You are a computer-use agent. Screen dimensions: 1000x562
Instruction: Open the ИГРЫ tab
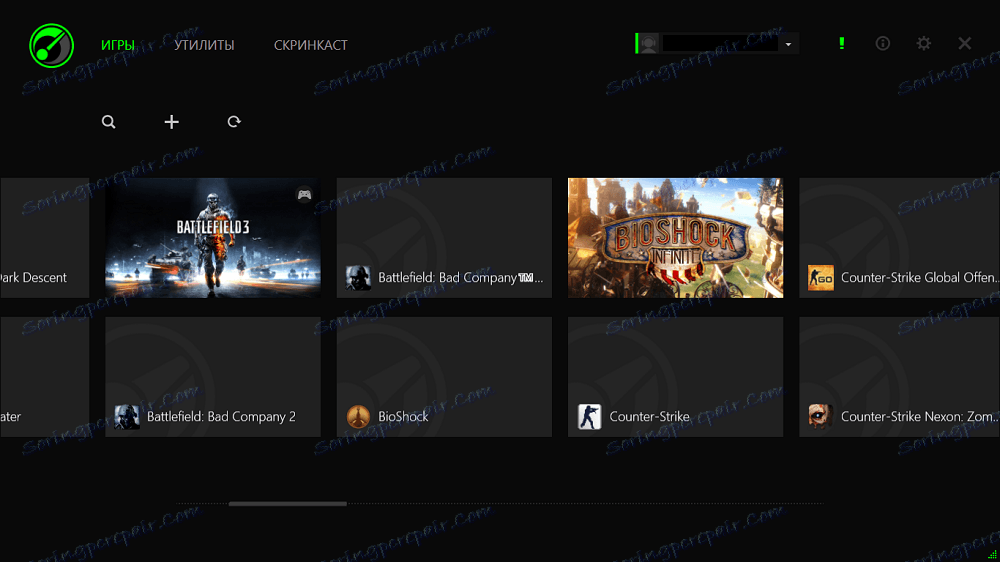[x=118, y=45]
